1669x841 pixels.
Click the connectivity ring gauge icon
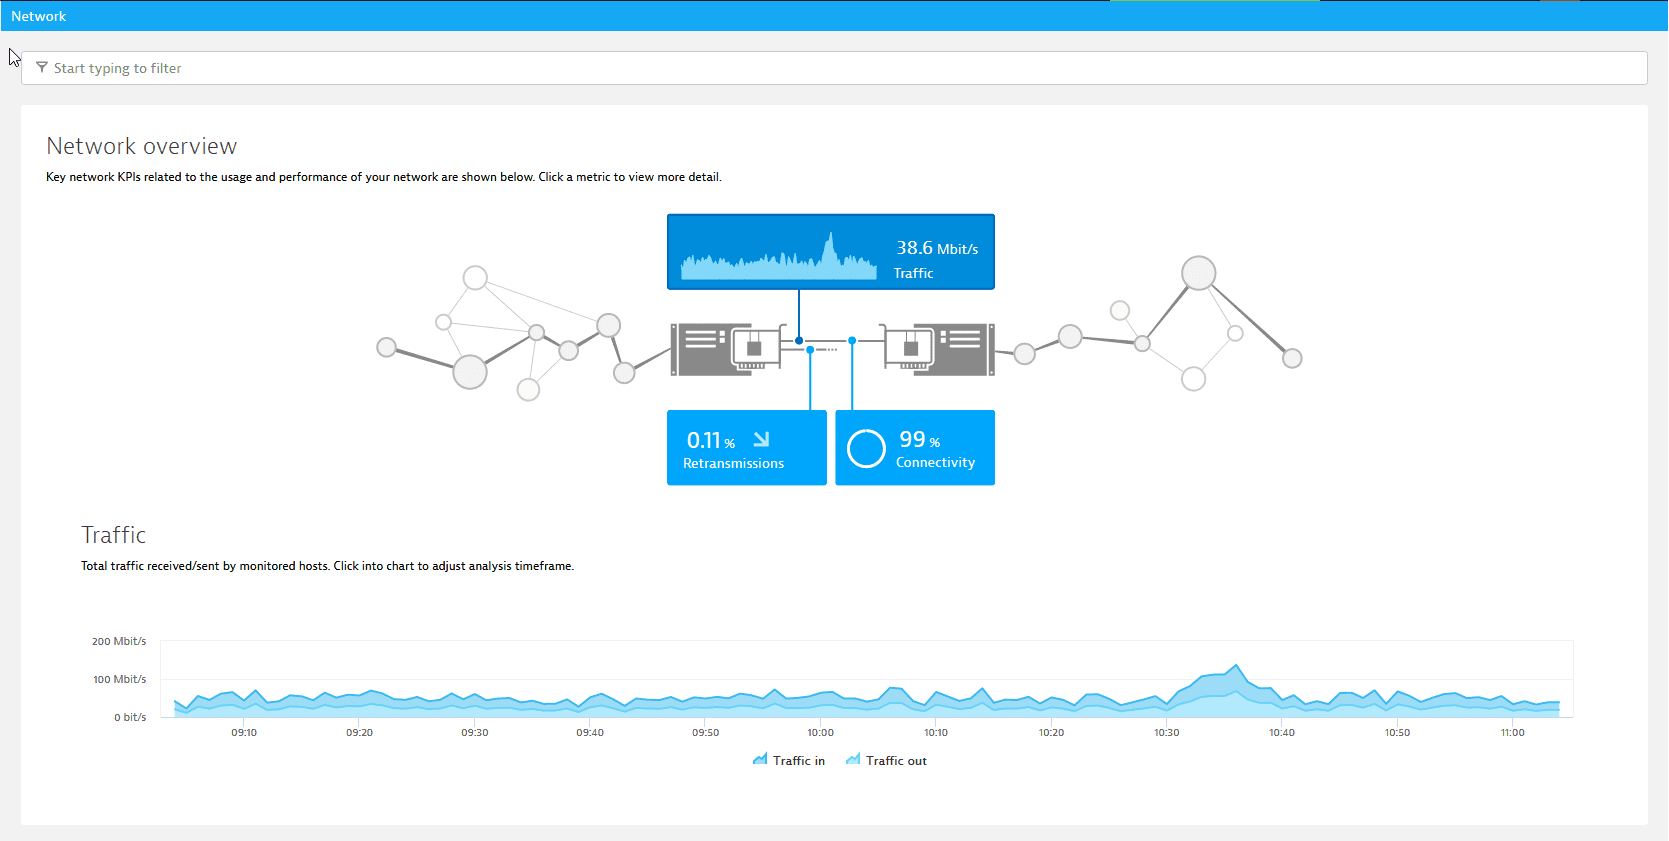866,449
